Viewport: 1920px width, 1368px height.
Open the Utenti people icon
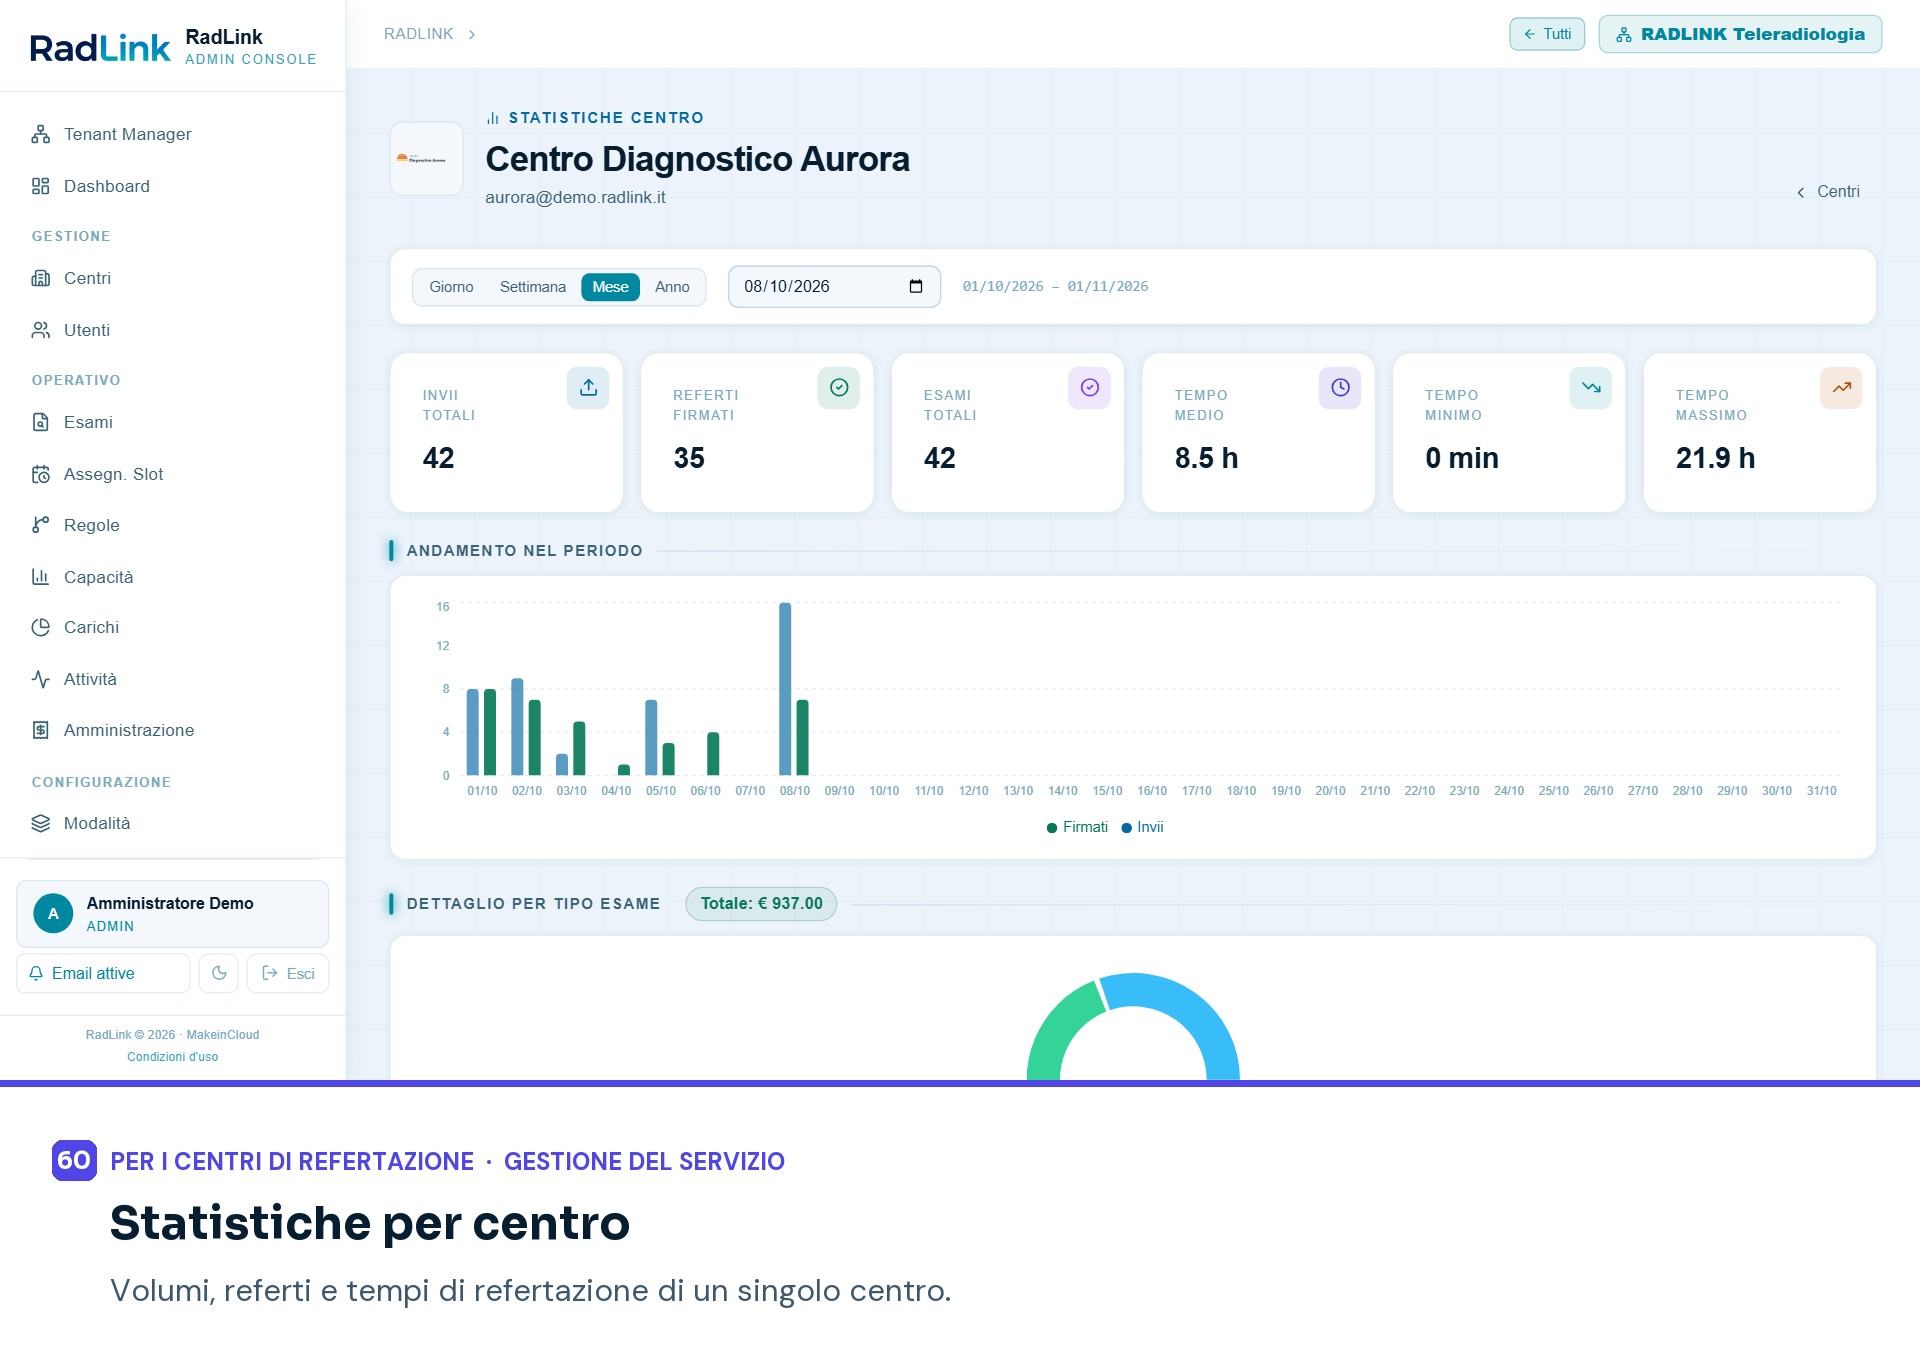coord(40,330)
